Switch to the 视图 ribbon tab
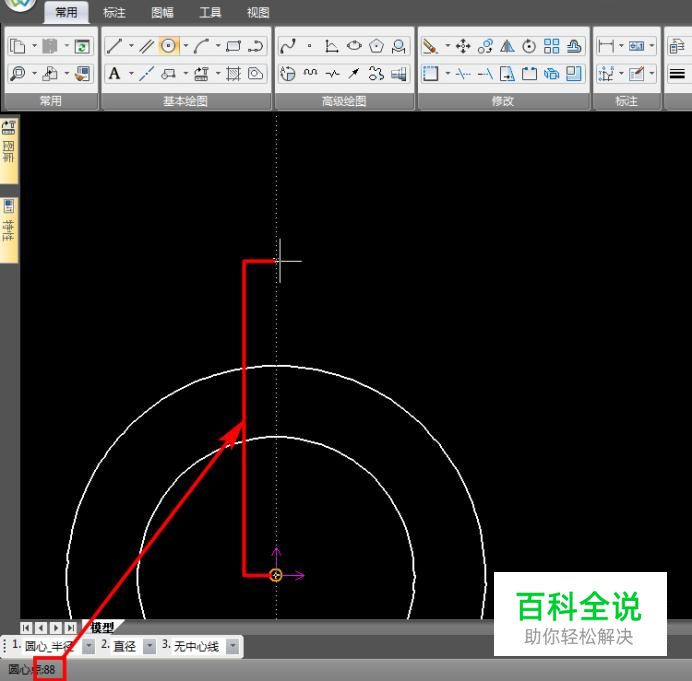Image resolution: width=692 pixels, height=681 pixels. pyautogui.click(x=258, y=12)
